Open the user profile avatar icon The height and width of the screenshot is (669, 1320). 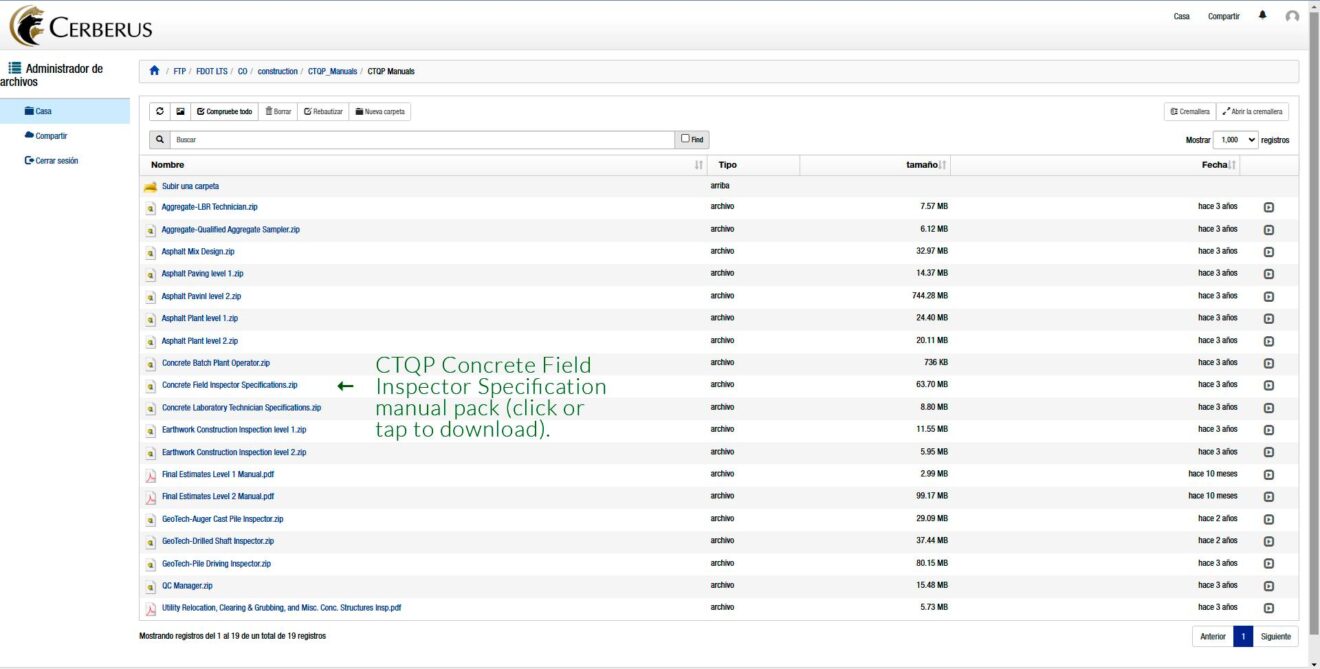click(x=1292, y=16)
